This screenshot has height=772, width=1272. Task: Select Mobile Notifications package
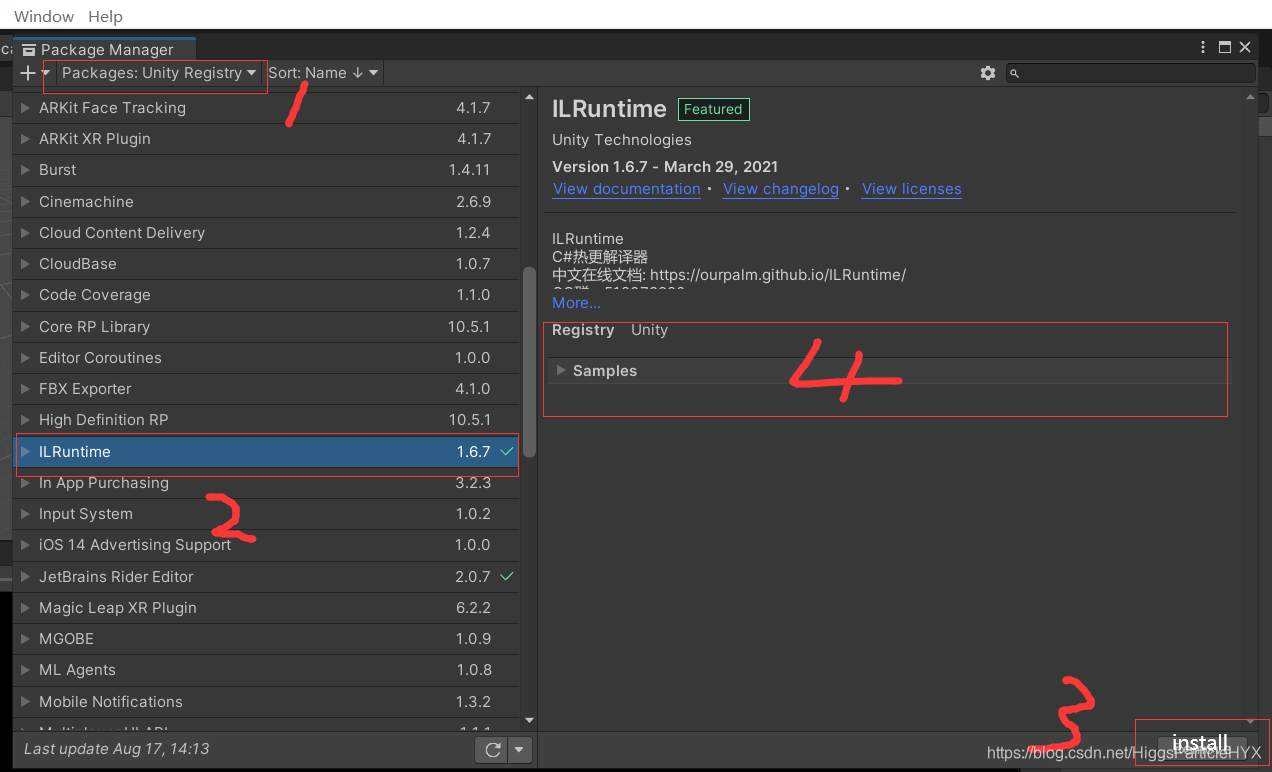coord(266,702)
